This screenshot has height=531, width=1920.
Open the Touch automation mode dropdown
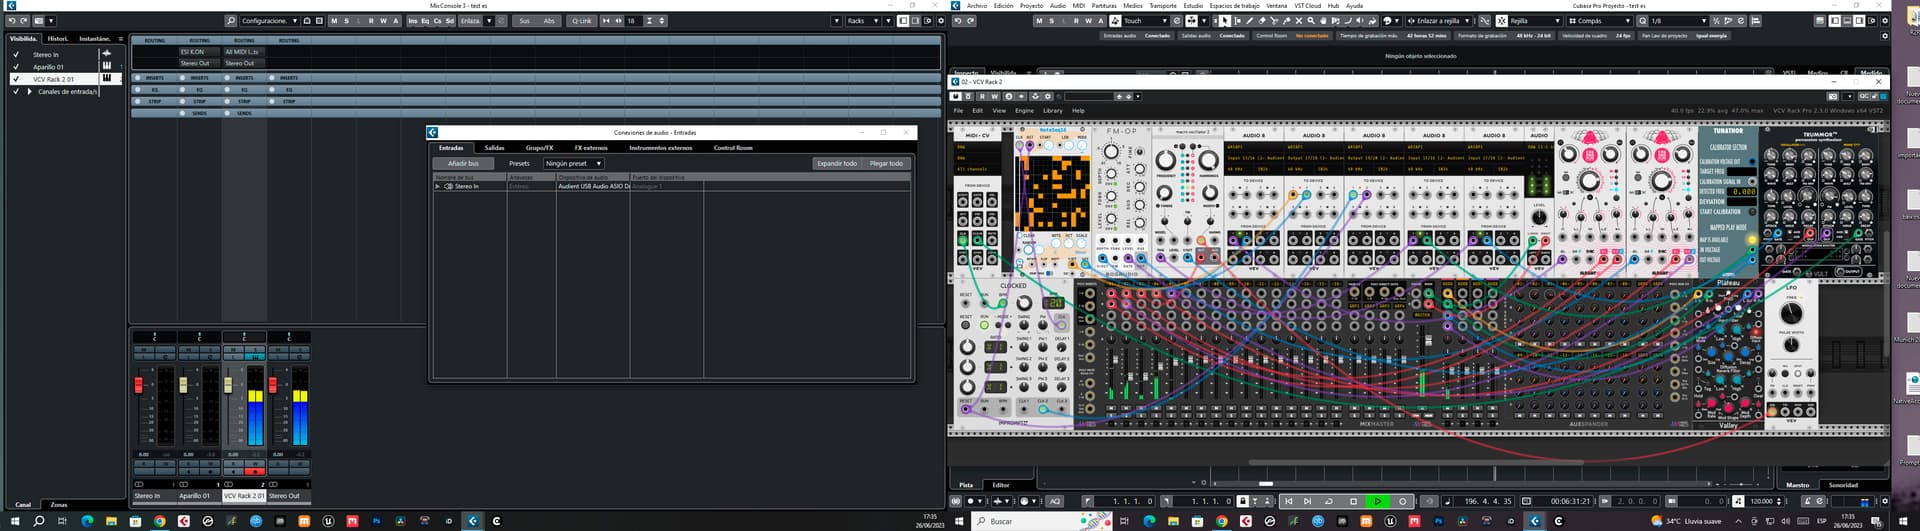pos(1144,20)
